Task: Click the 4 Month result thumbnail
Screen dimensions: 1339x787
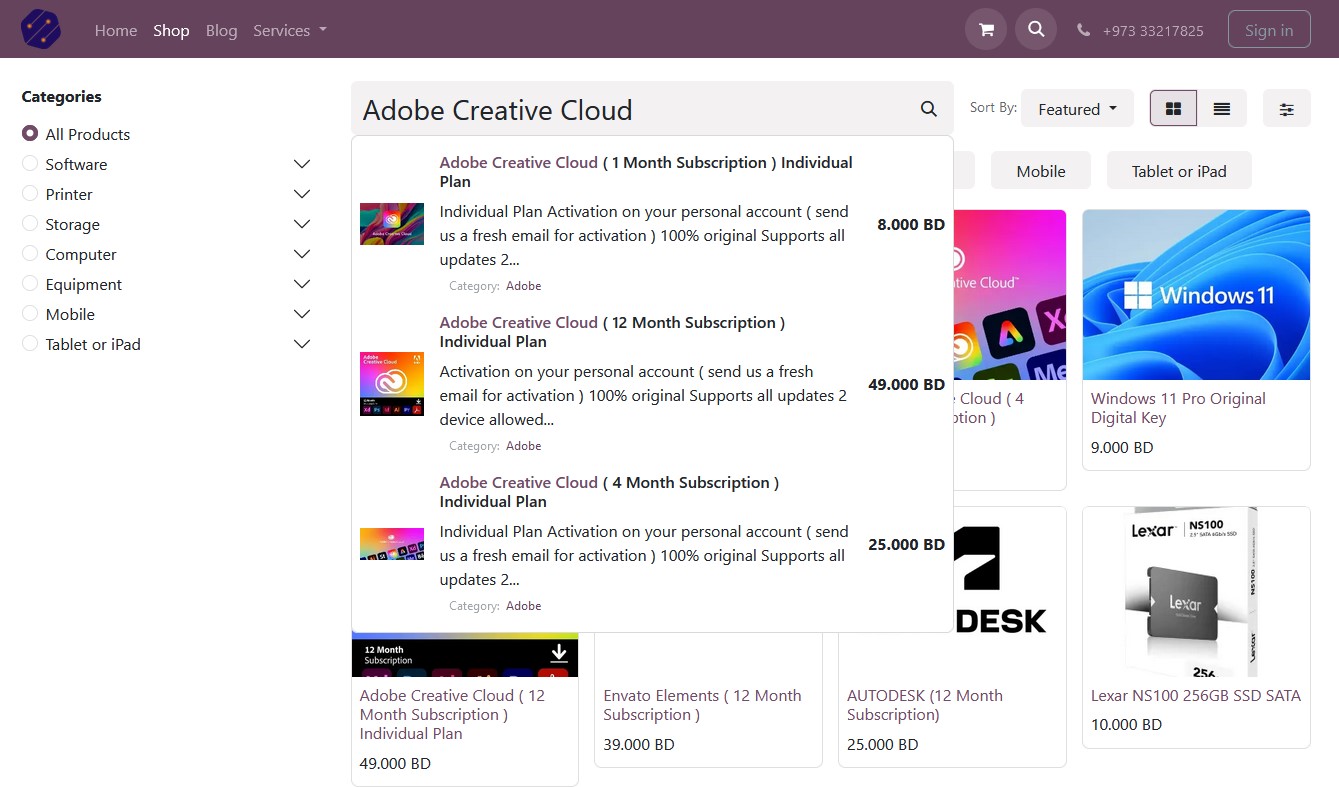Action: [x=392, y=544]
